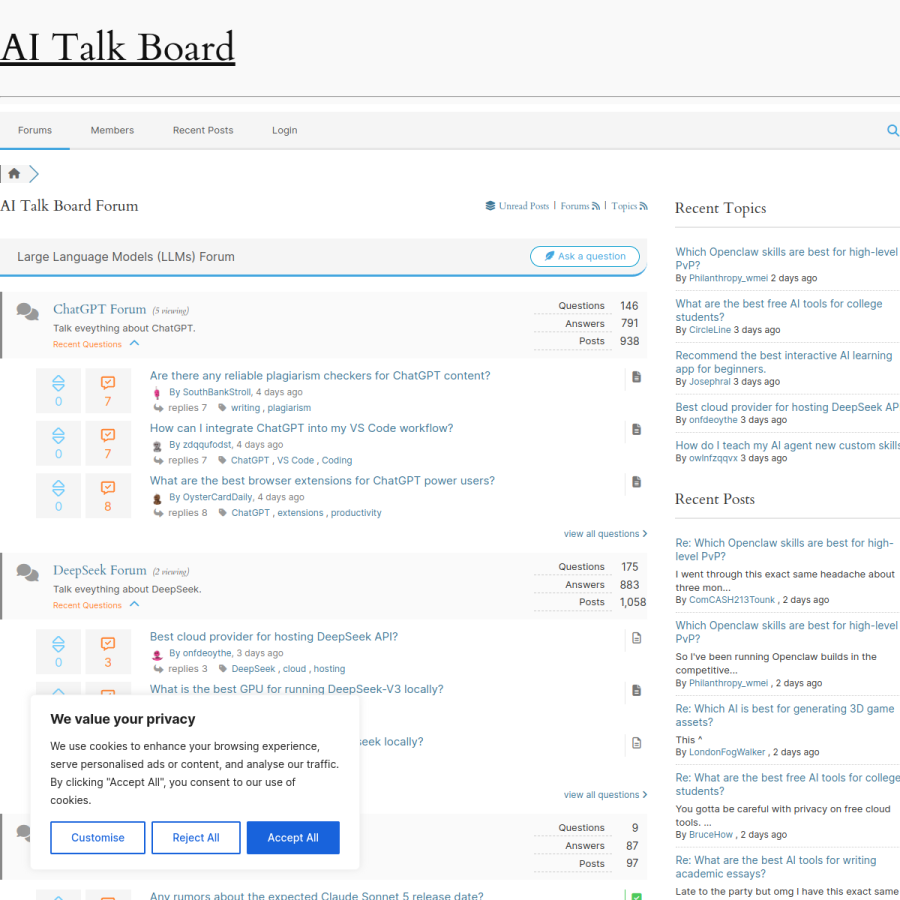This screenshot has width=900, height=900.
Task: View all questions in DeepSeek Forum
Action: click(x=605, y=795)
